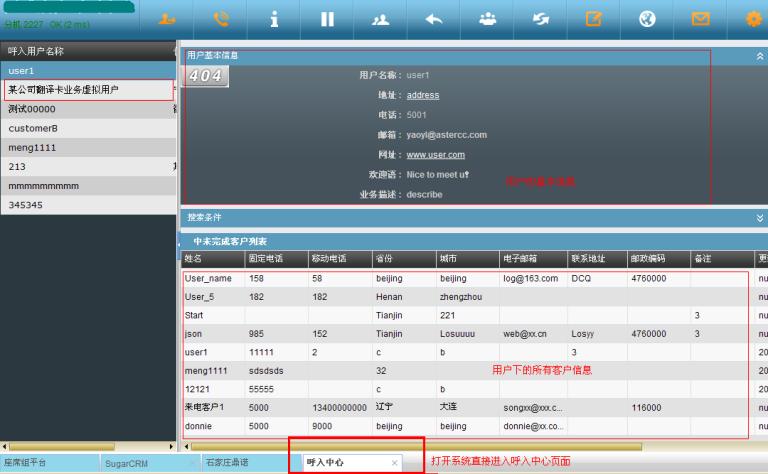This screenshot has width=768, height=474.
Task: Collapse the 用户基本信息 panel
Action: click(x=760, y=57)
